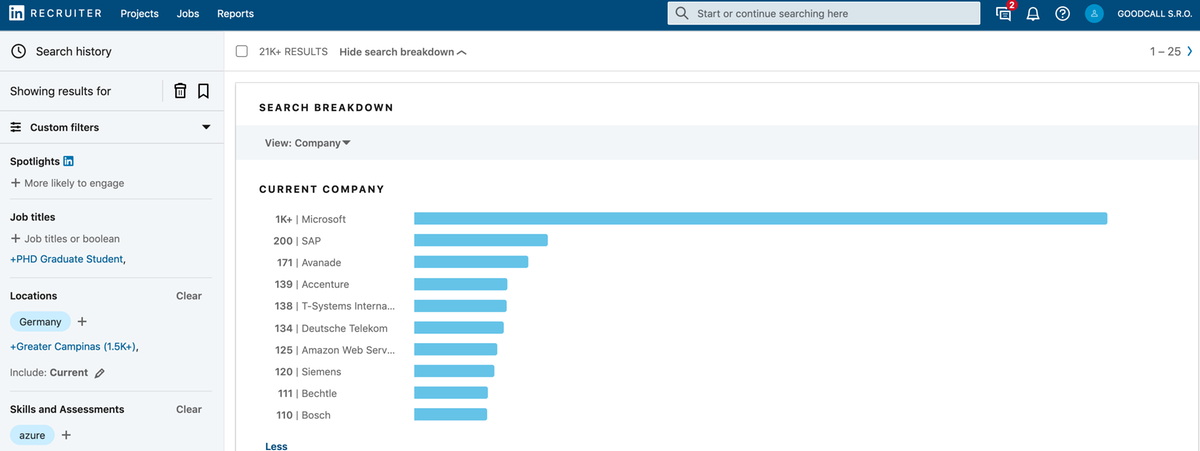Screen dimensions: 1200x451
Task: Click the Job titles section heading
Action: click(x=32, y=217)
